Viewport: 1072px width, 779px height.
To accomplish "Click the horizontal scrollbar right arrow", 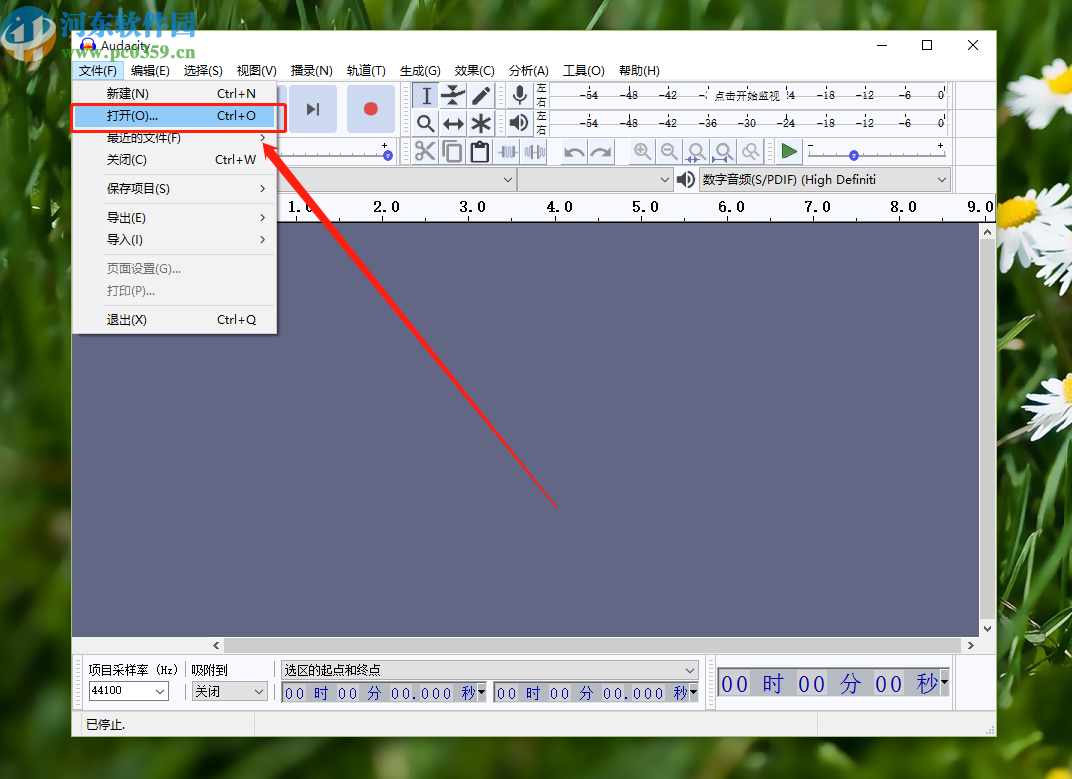I will click(970, 645).
